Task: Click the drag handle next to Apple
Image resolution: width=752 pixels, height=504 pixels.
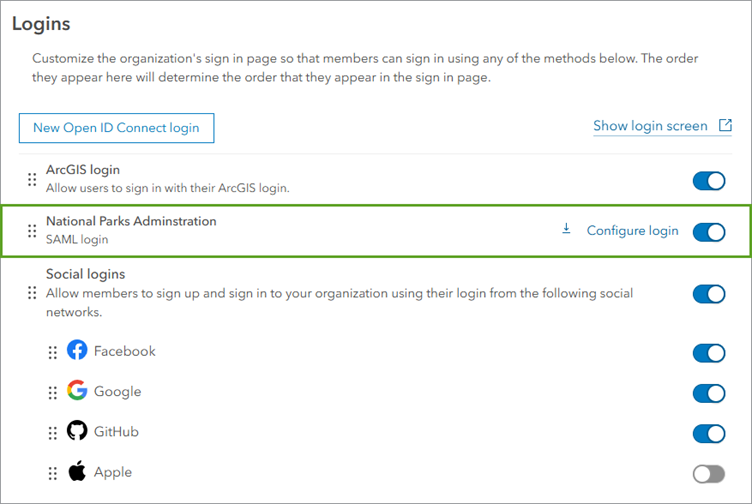Action: tap(53, 473)
